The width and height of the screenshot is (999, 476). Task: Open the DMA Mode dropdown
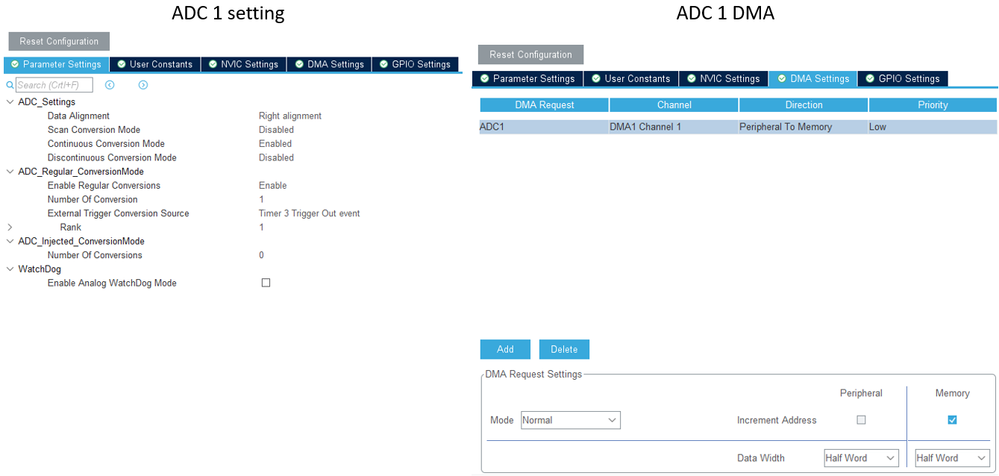pyautogui.click(x=571, y=421)
